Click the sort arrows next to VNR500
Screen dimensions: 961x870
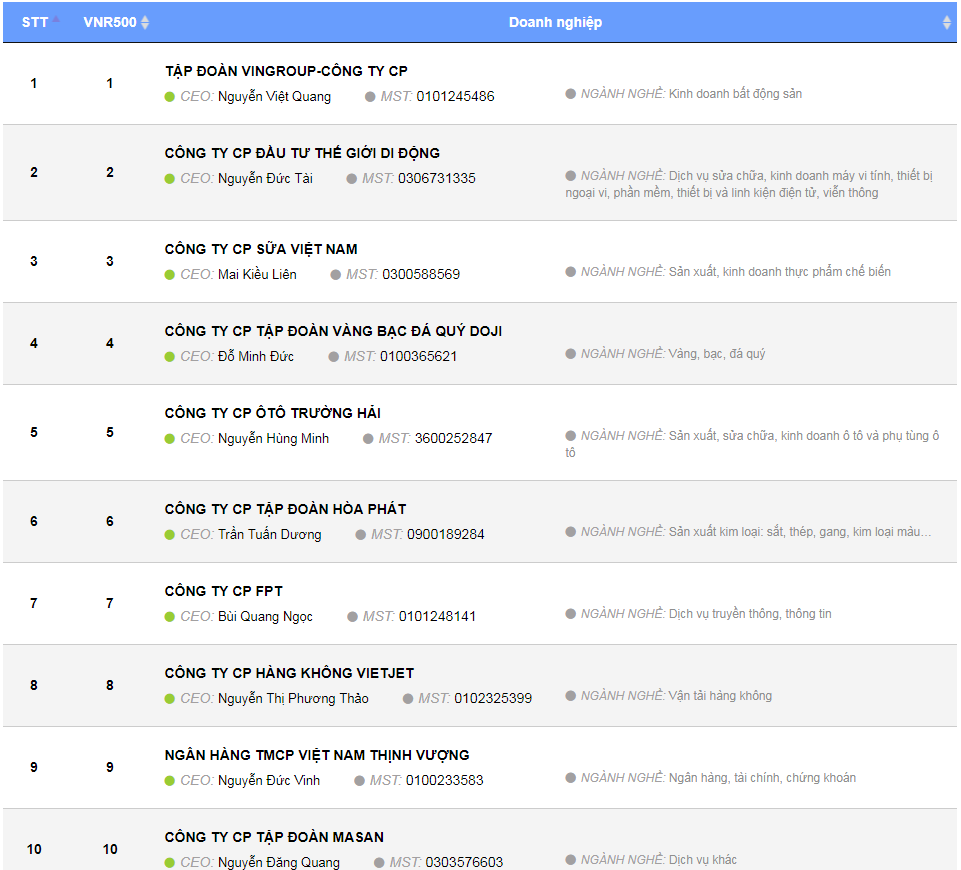click(145, 22)
